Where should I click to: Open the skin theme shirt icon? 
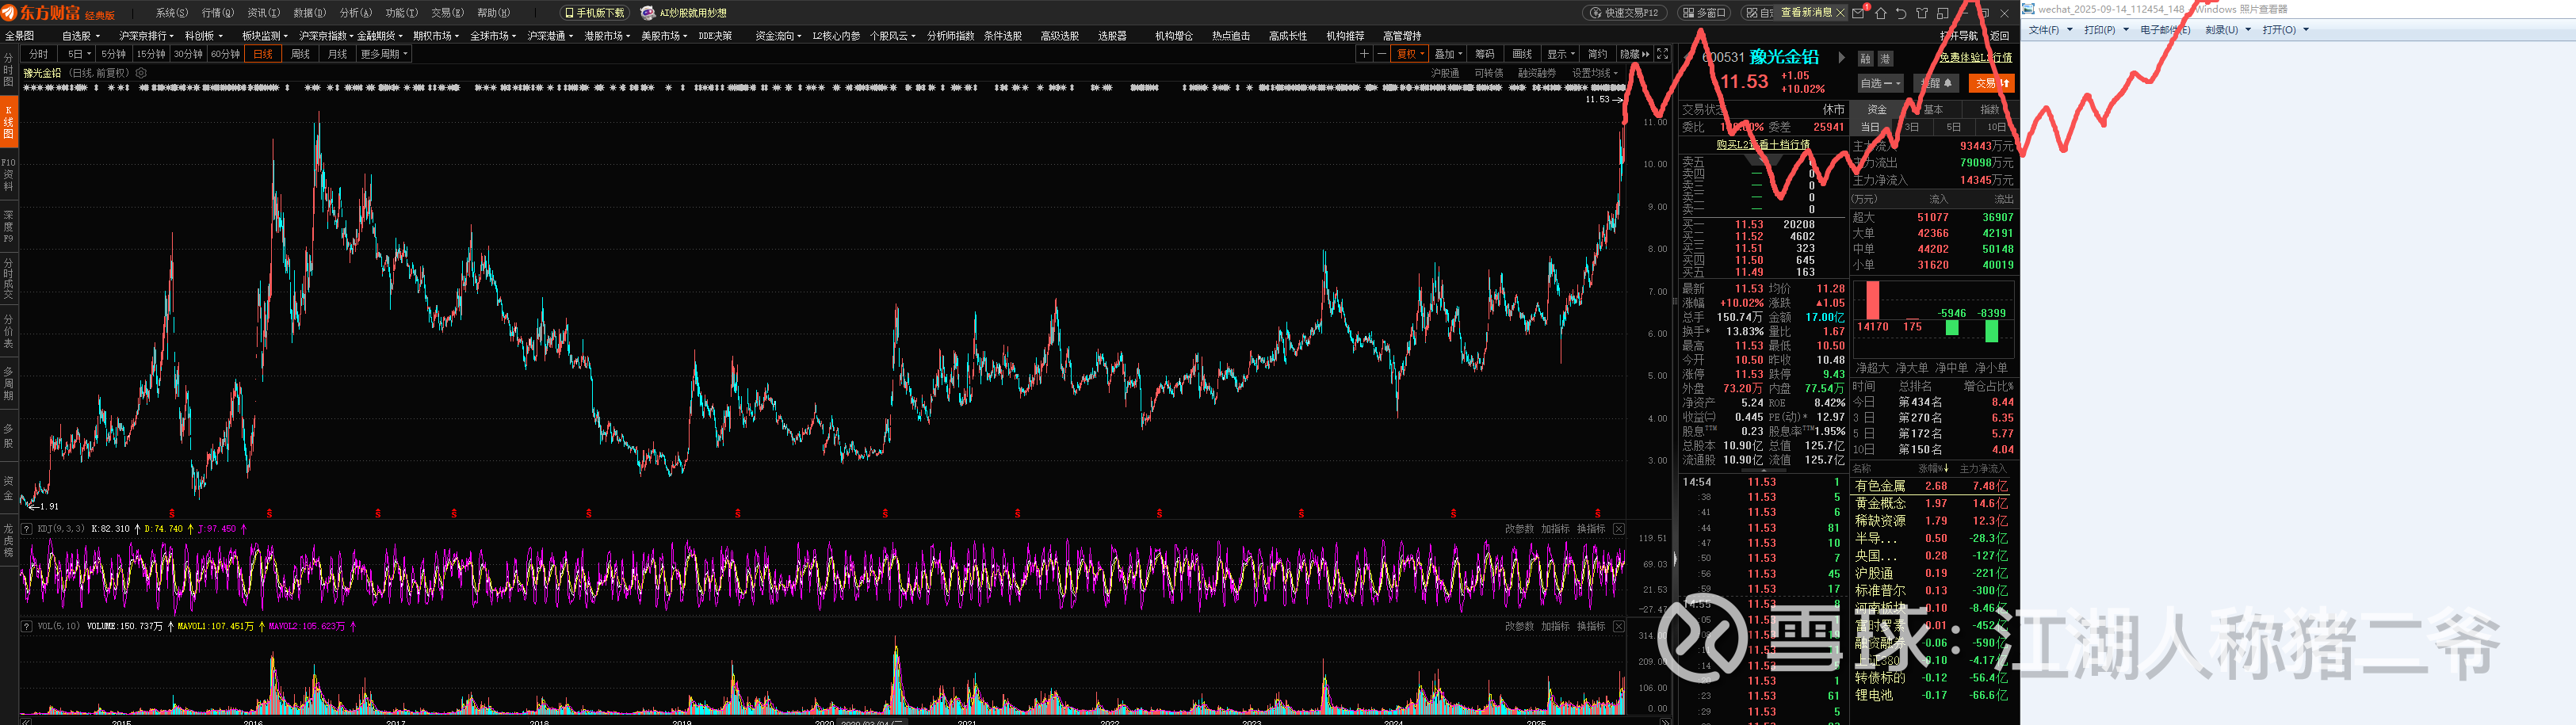1922,13
